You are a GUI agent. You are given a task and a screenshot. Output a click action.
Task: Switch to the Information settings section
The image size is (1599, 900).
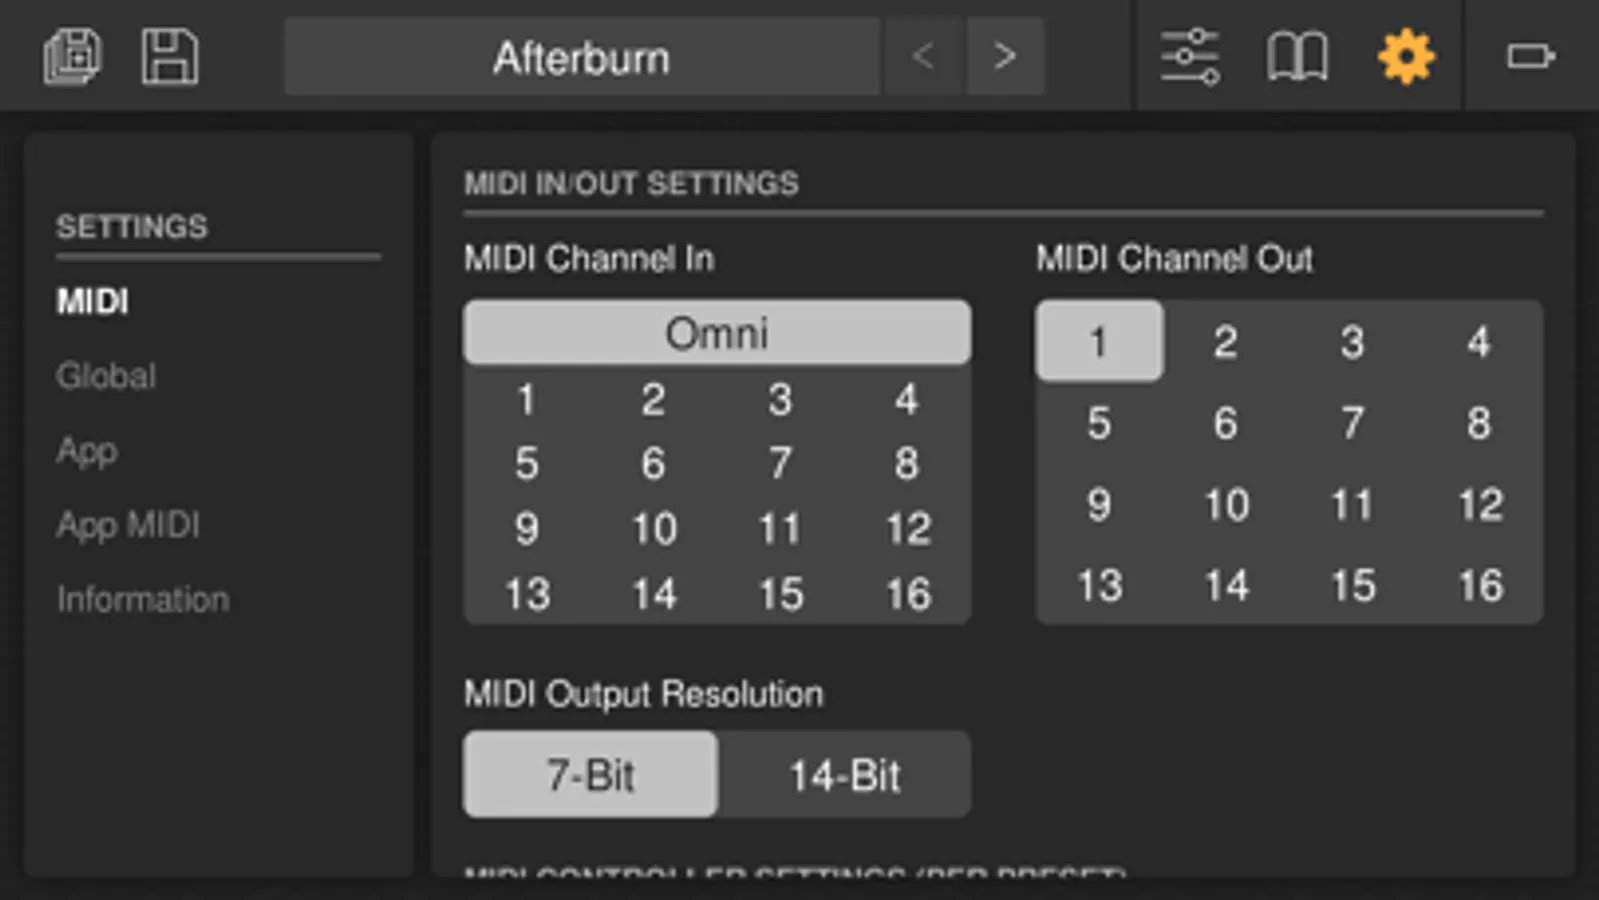(143, 600)
